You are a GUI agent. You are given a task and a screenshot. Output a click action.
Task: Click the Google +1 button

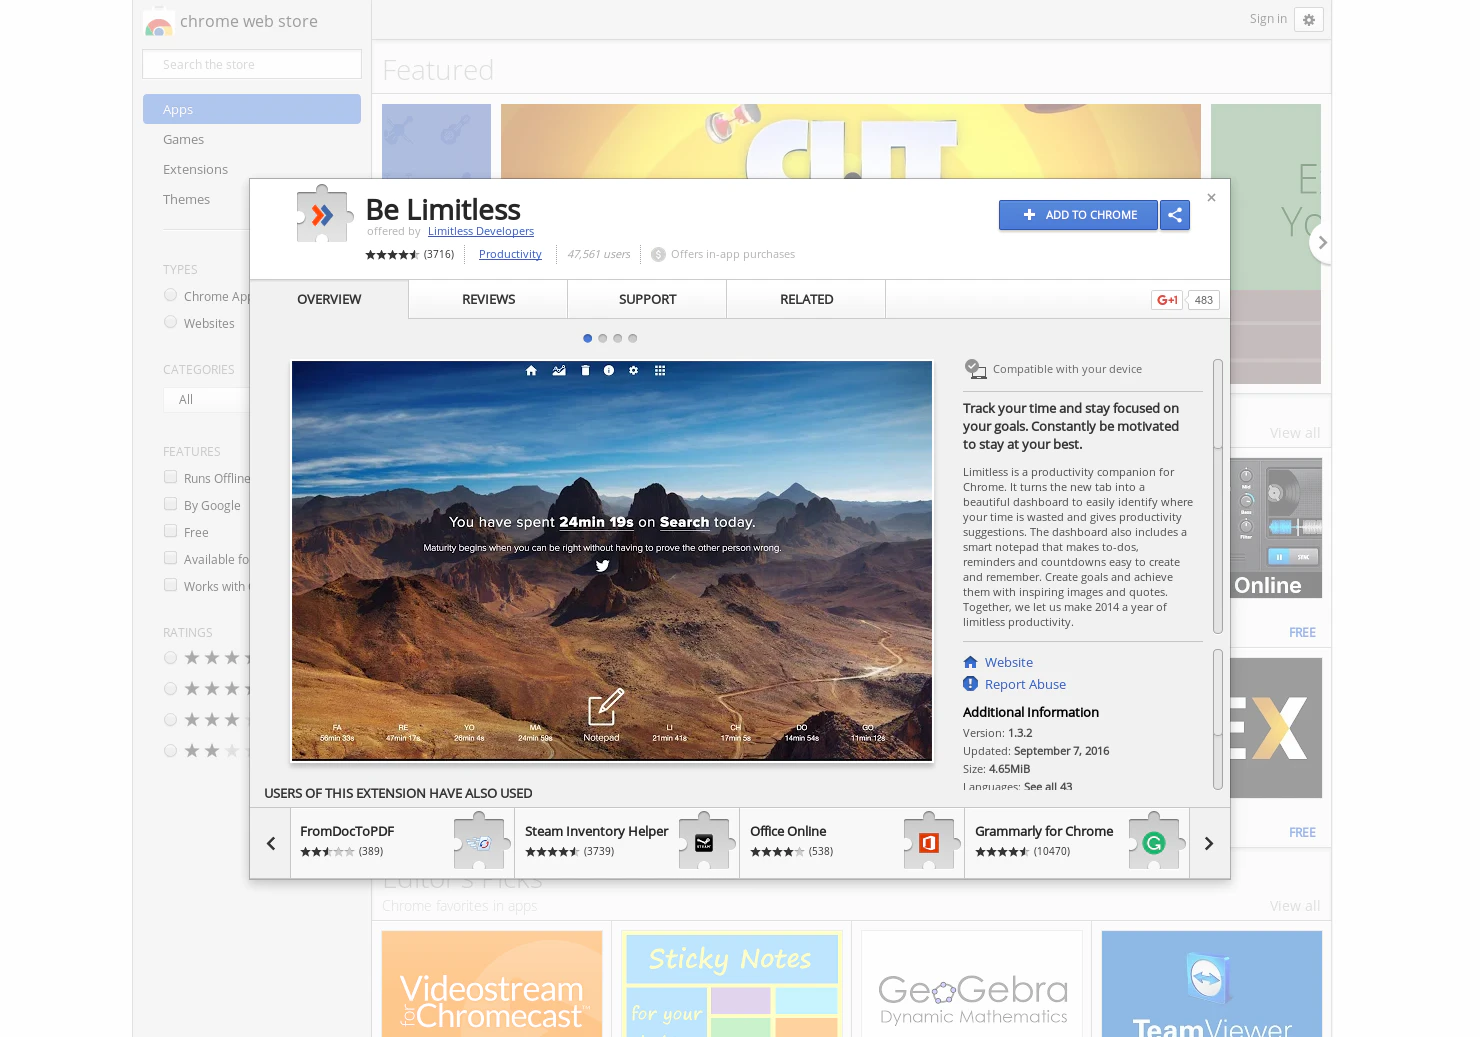click(x=1167, y=300)
